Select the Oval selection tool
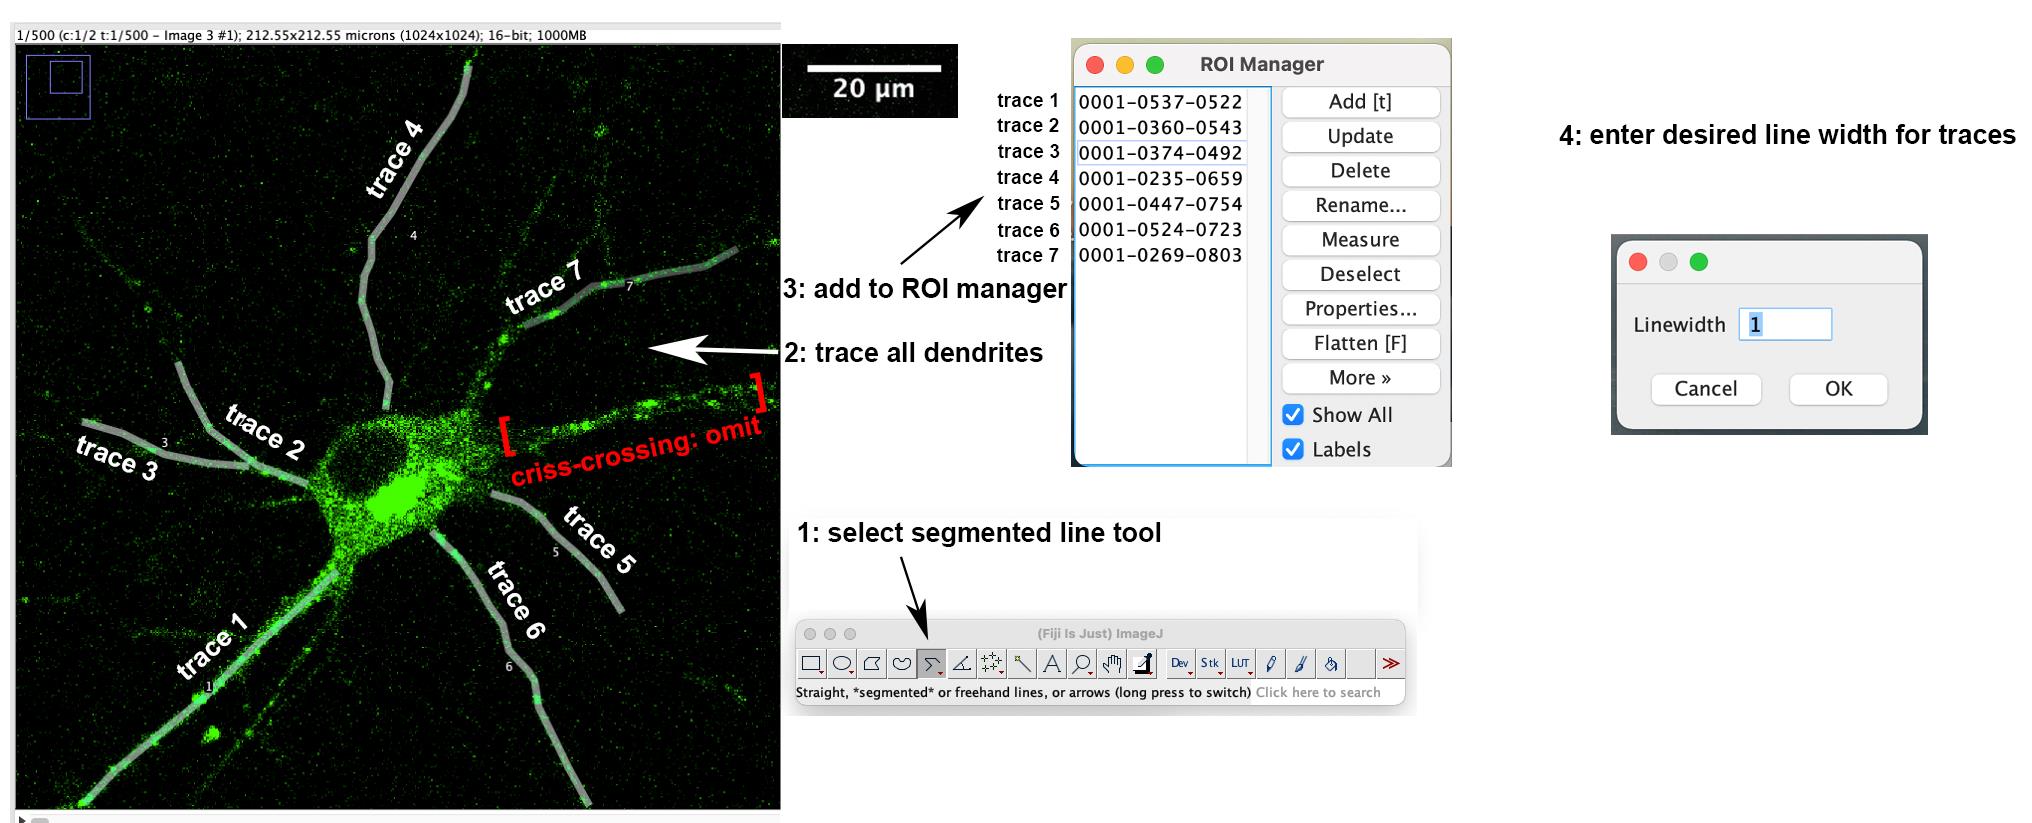Viewport: 2032px width, 823px height. click(x=842, y=663)
